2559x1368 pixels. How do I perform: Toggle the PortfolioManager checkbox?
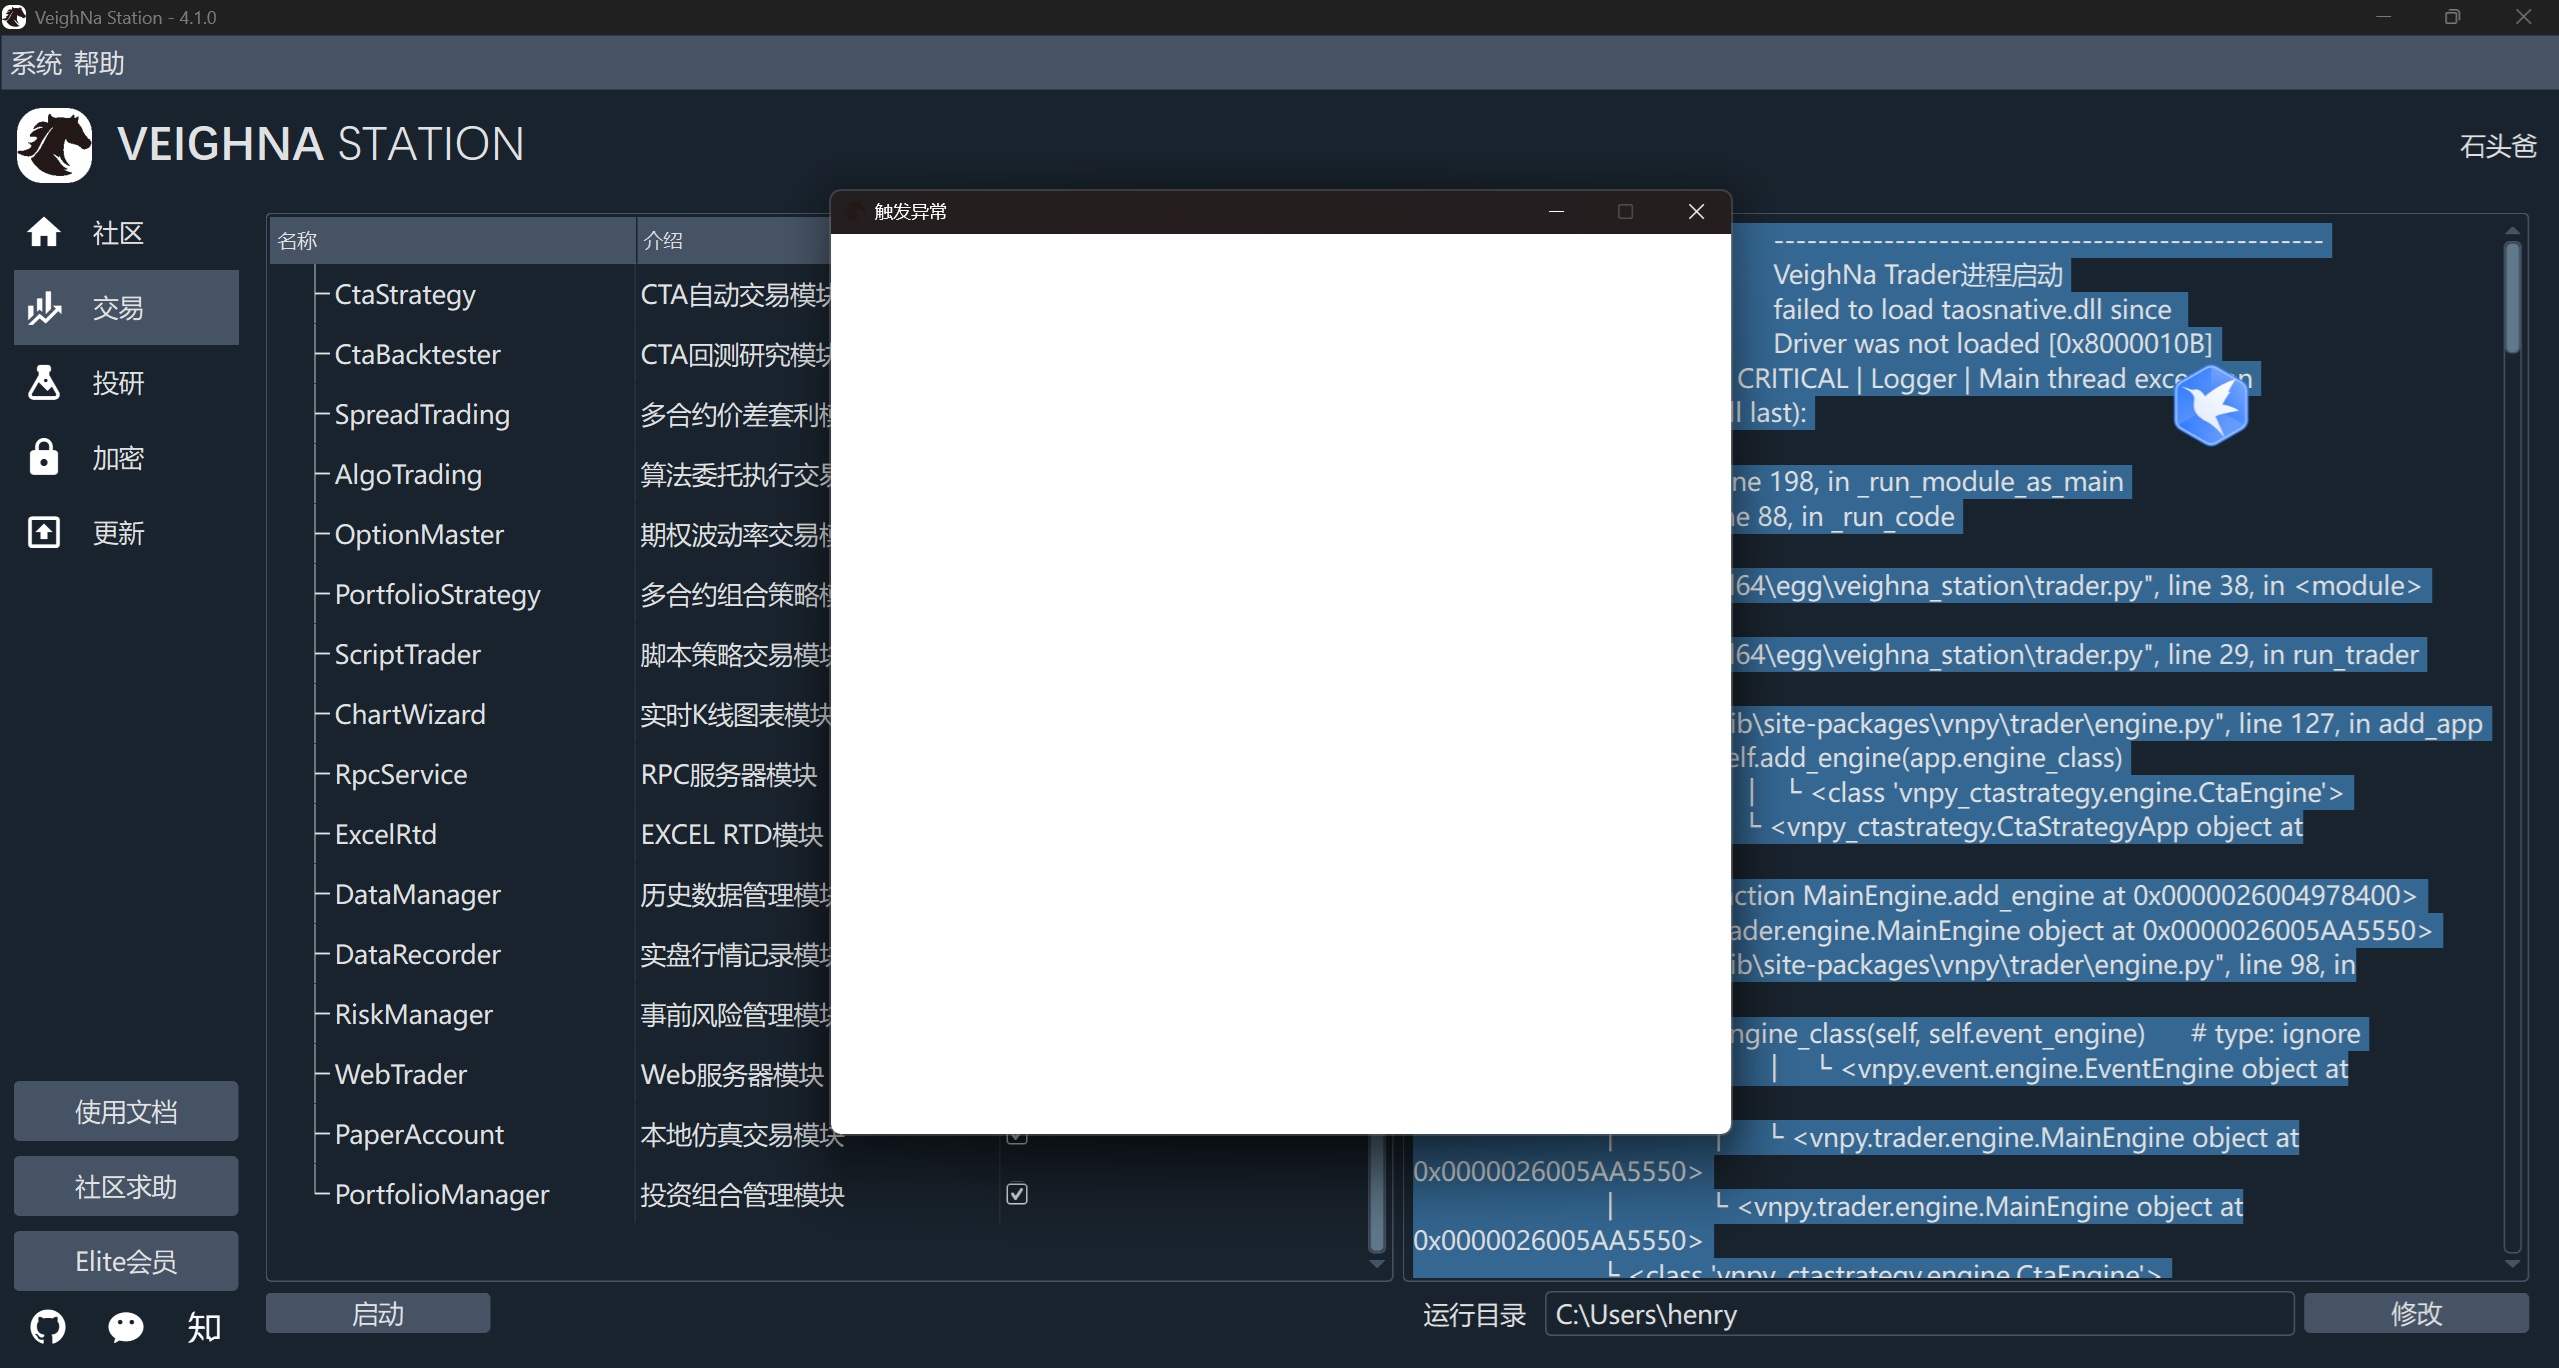(1017, 1194)
